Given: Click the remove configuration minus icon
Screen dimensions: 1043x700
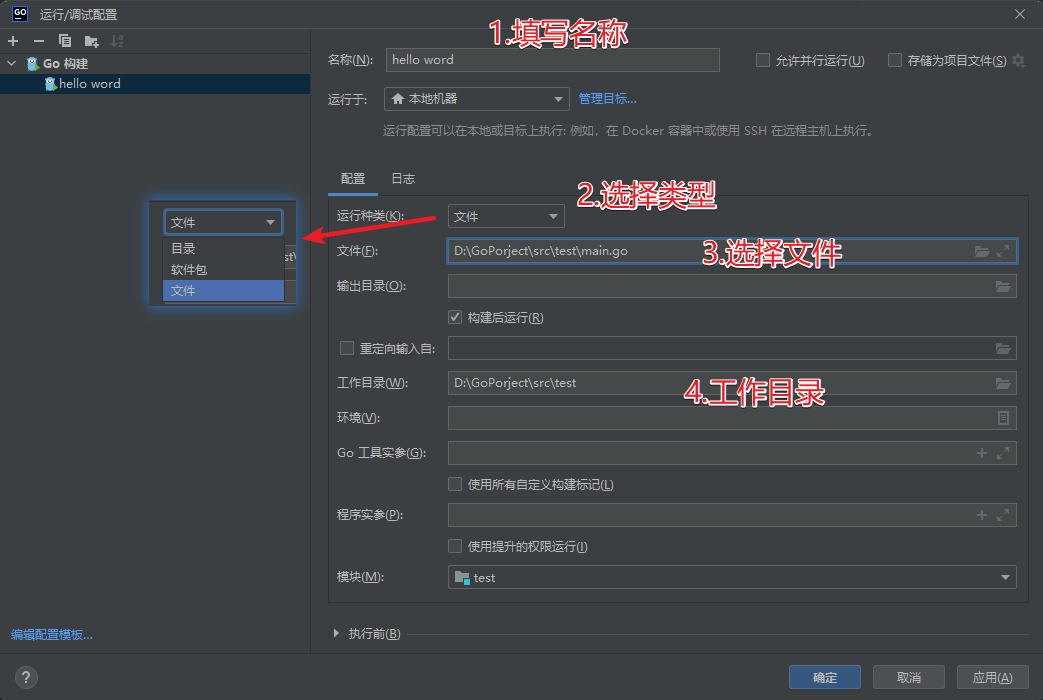Looking at the screenshot, I should point(39,41).
